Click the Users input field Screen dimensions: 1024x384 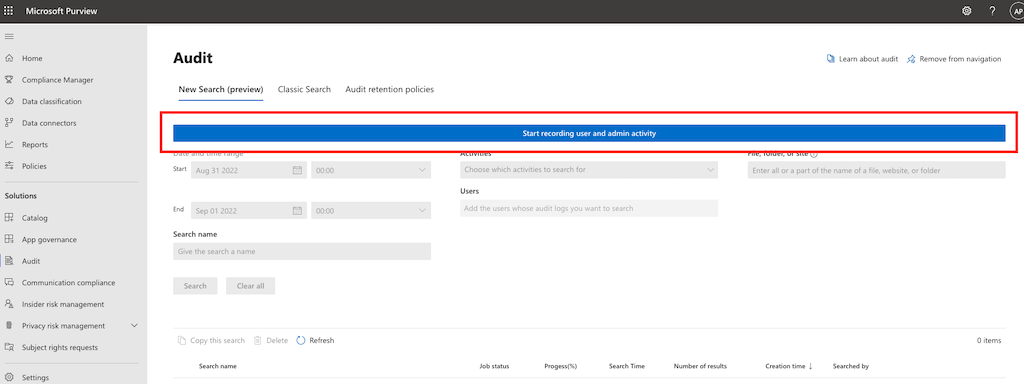click(x=588, y=208)
